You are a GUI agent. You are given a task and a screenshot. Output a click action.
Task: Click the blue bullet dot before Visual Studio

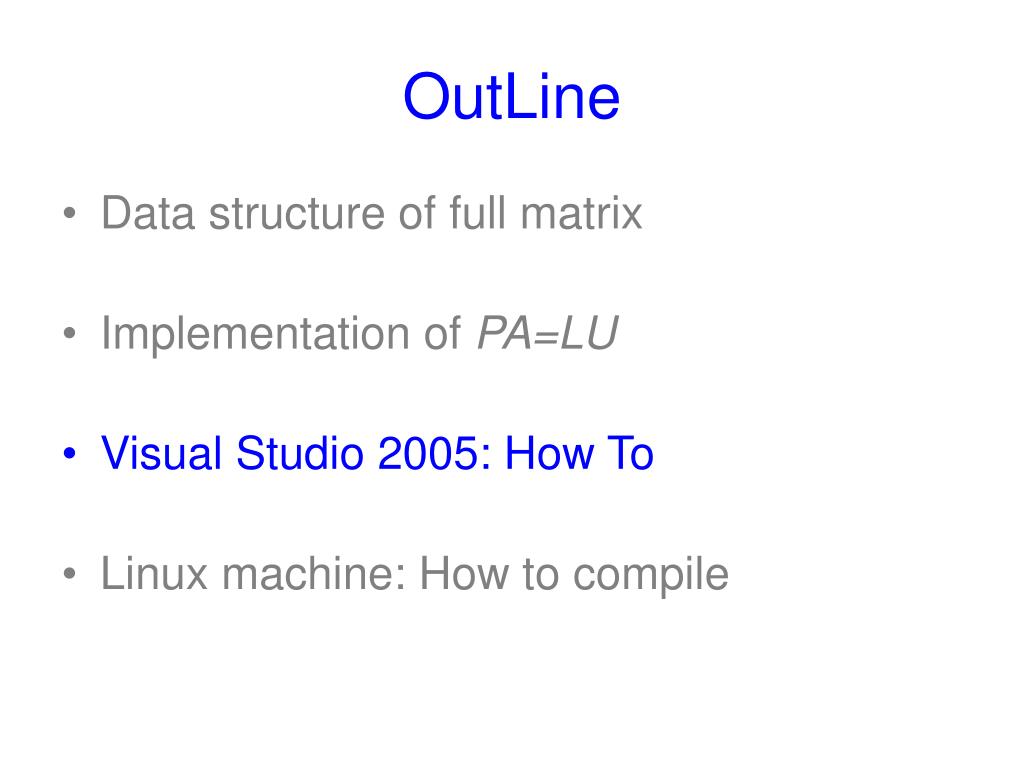(x=69, y=453)
